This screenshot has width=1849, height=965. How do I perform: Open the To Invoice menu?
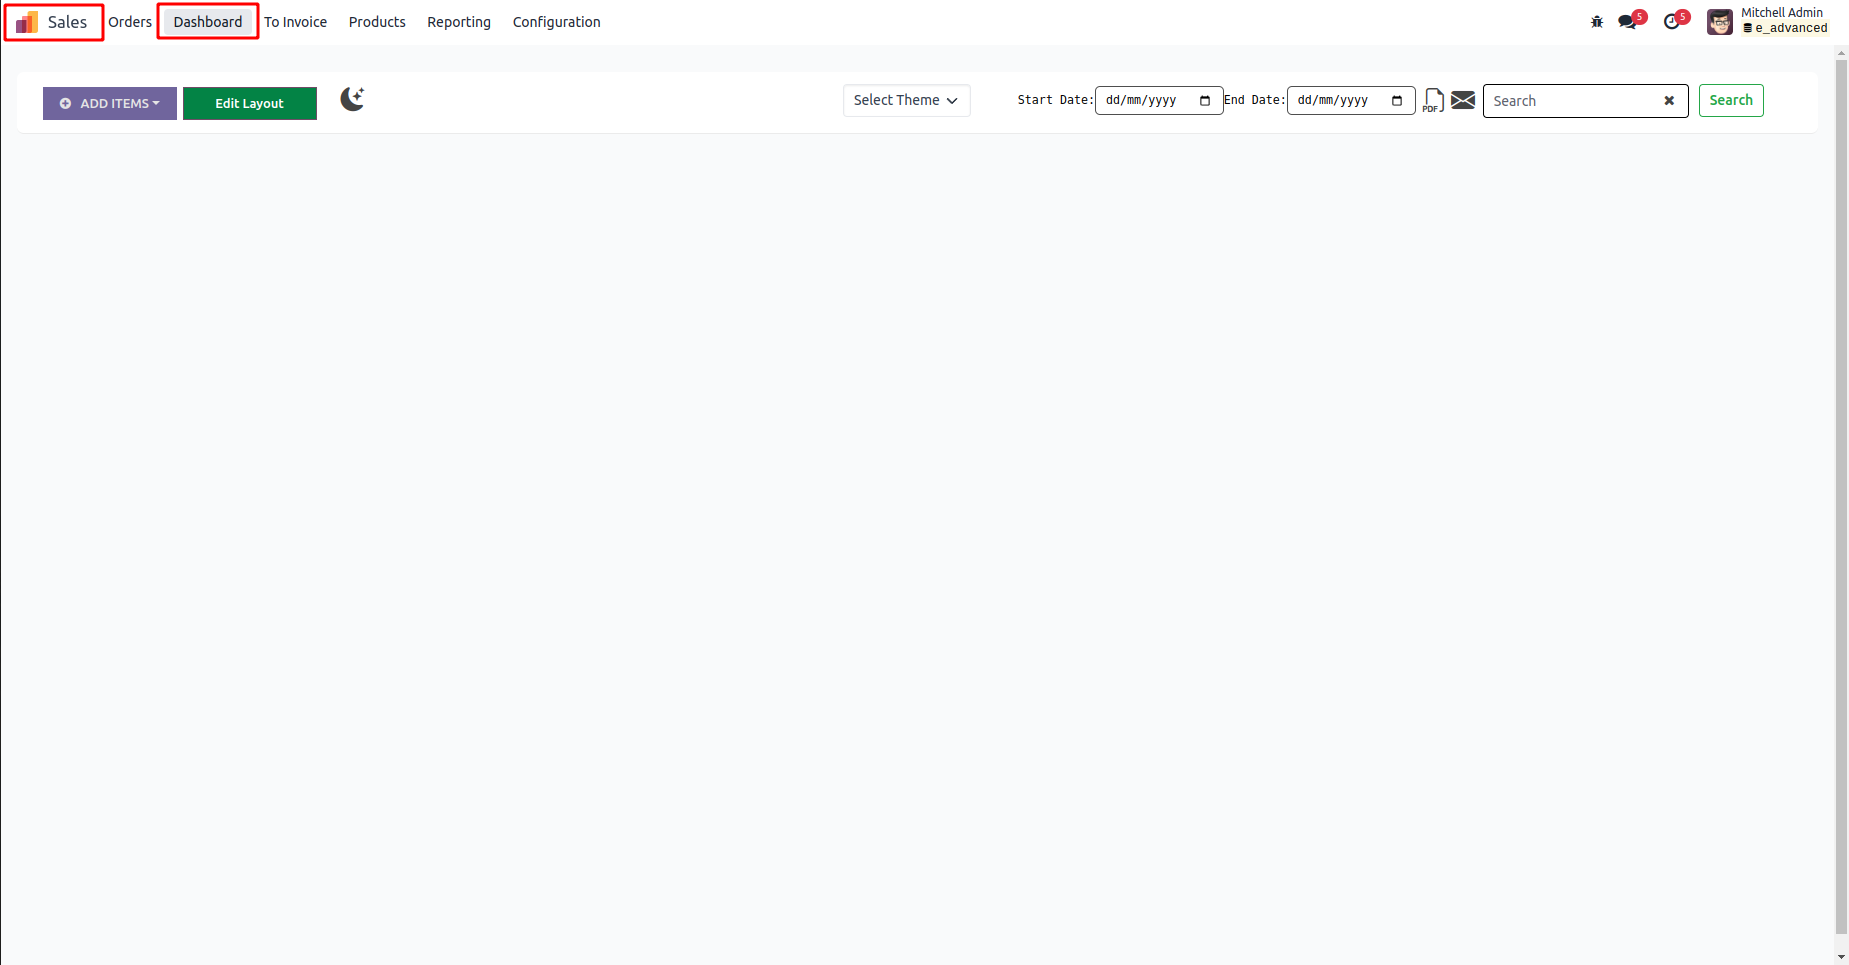tap(295, 22)
